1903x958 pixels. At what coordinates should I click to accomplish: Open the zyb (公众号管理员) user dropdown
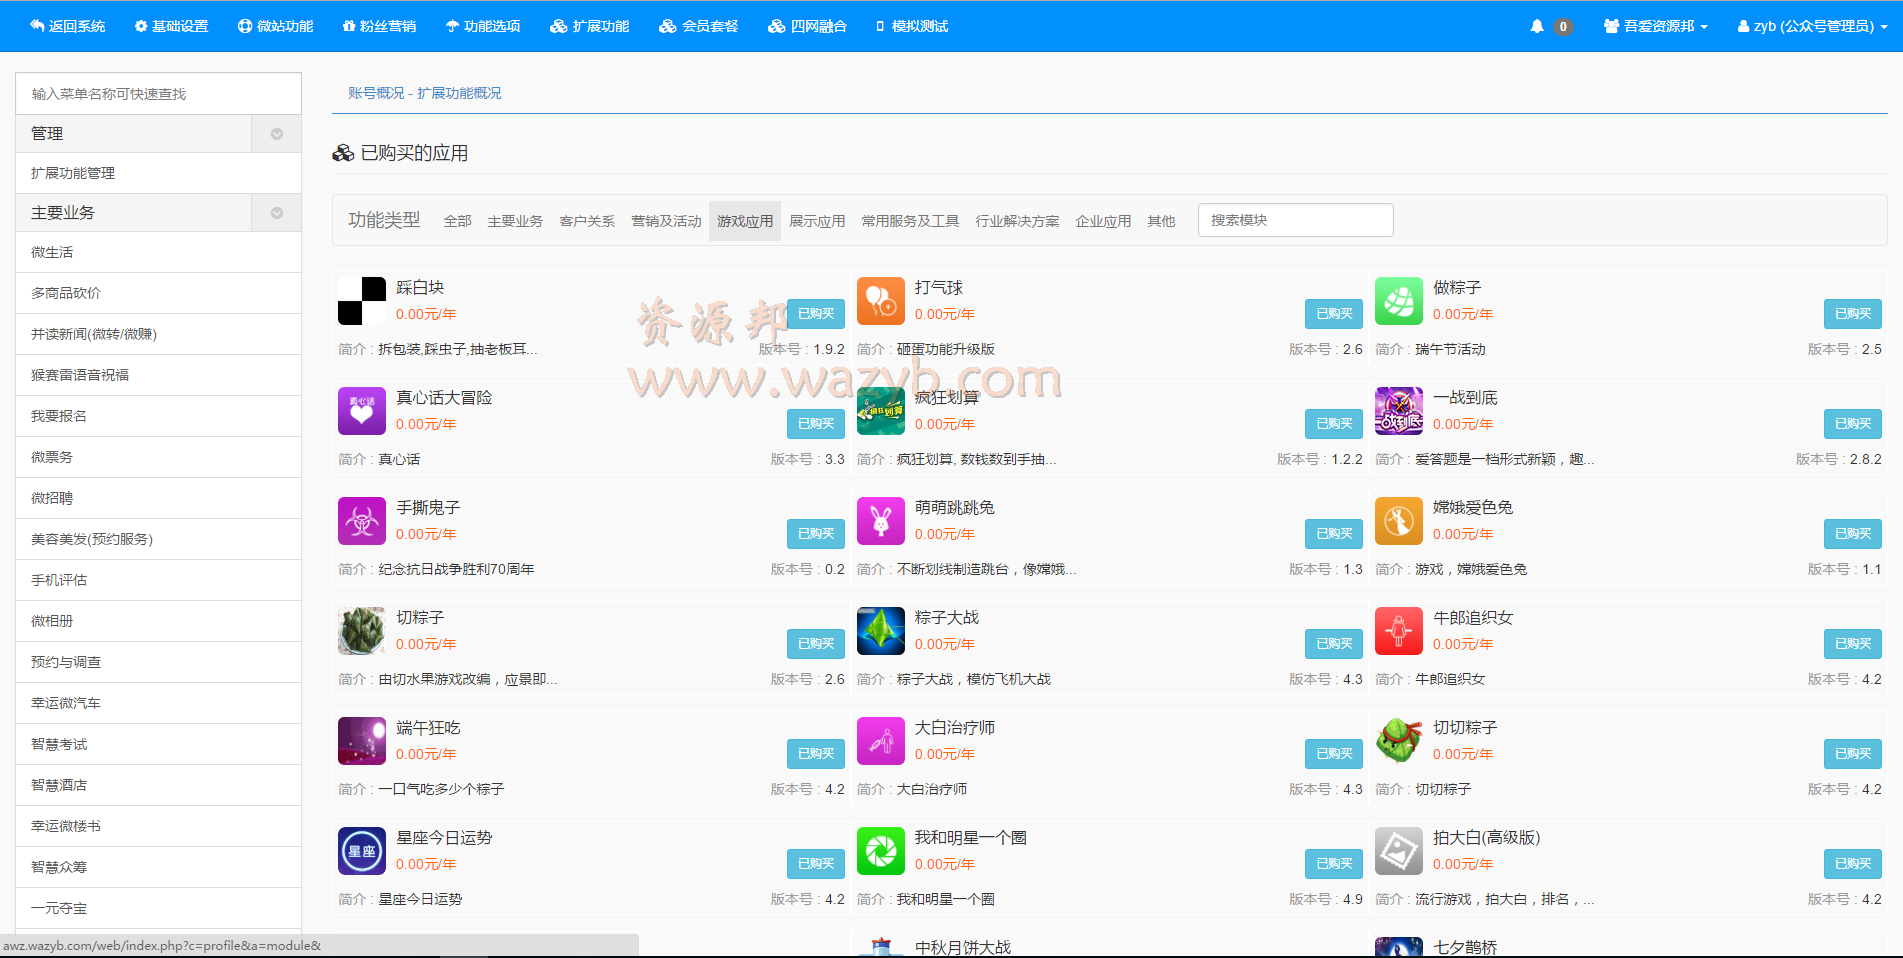click(1813, 26)
